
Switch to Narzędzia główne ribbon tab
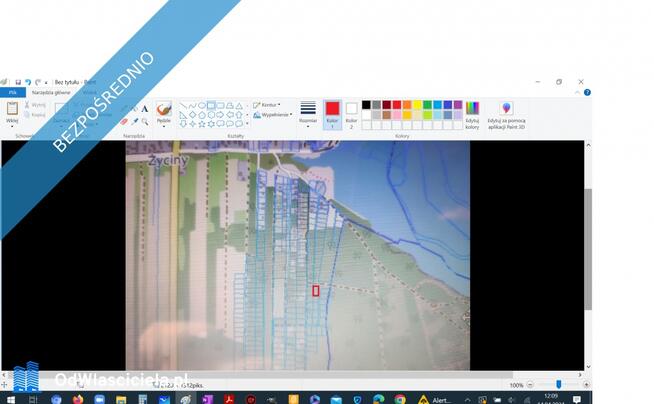pos(51,93)
